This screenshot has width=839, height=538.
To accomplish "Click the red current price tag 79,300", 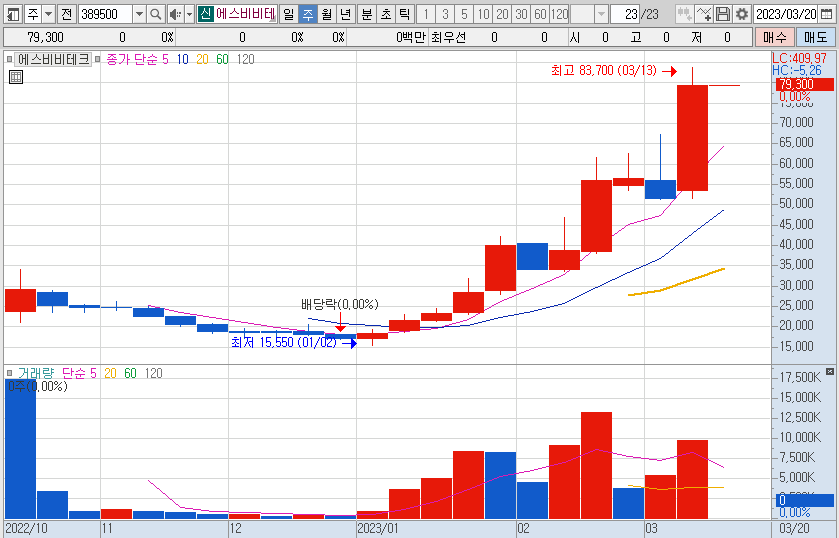I will [804, 85].
